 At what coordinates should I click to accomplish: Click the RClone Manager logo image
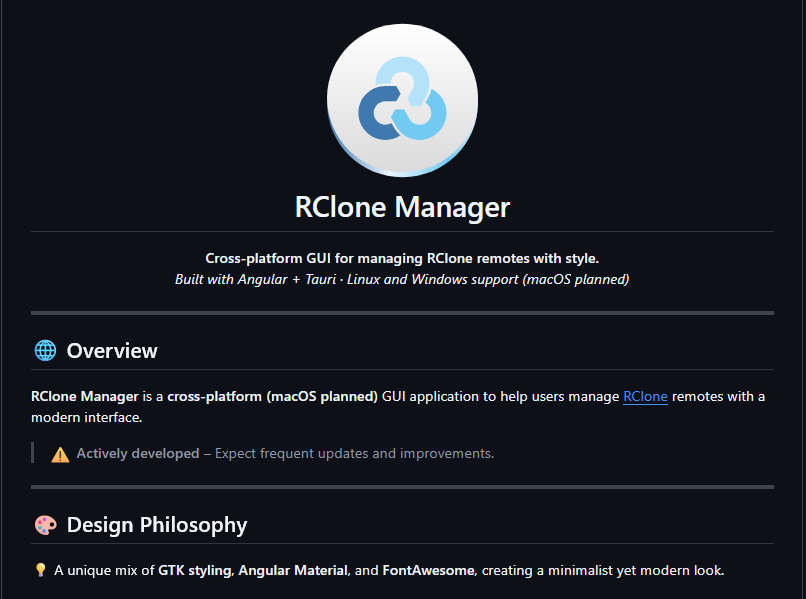402,100
